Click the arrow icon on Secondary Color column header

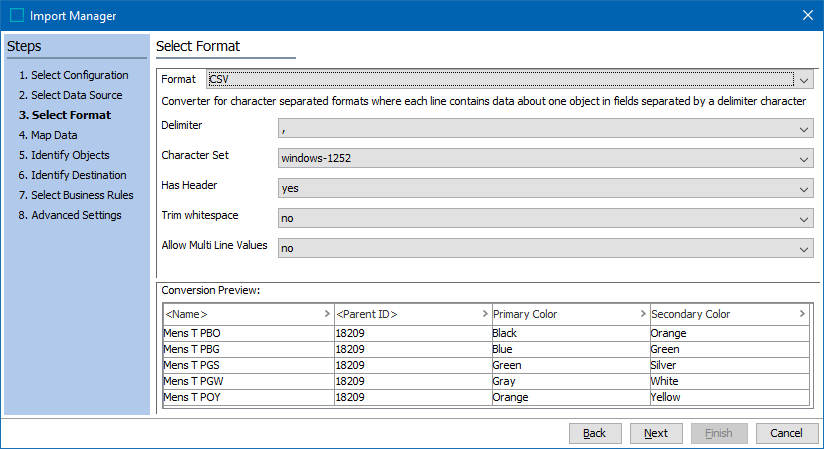pyautogui.click(x=802, y=314)
